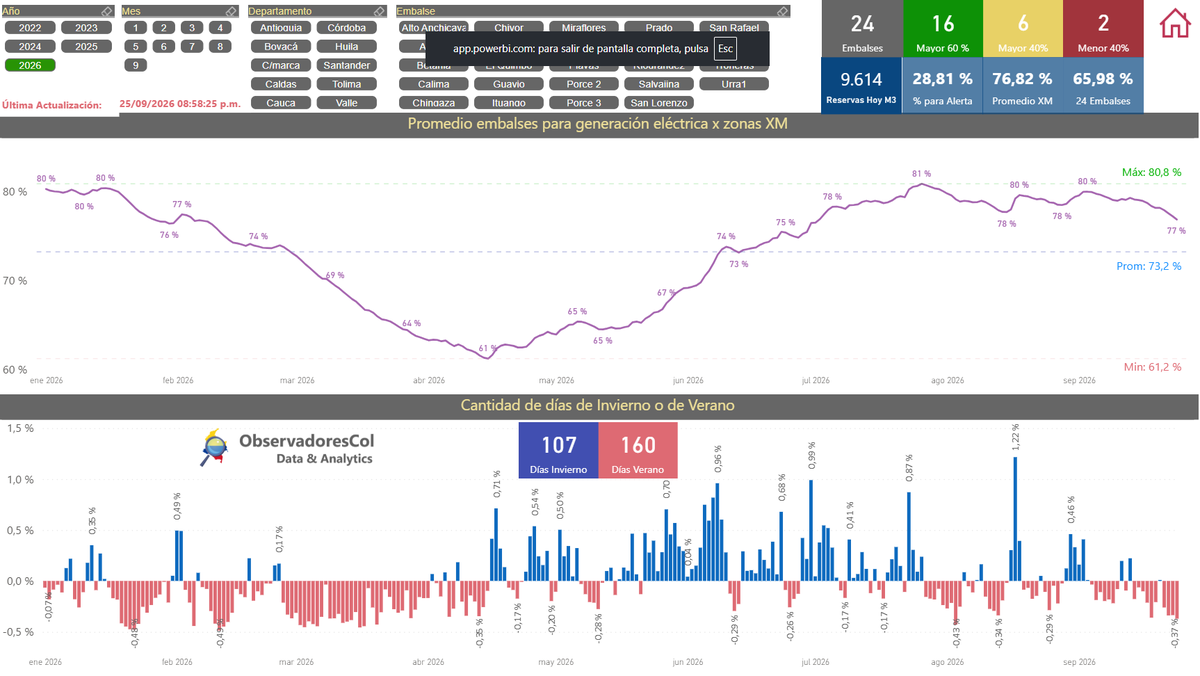Select the Calima reservoir

[433, 84]
